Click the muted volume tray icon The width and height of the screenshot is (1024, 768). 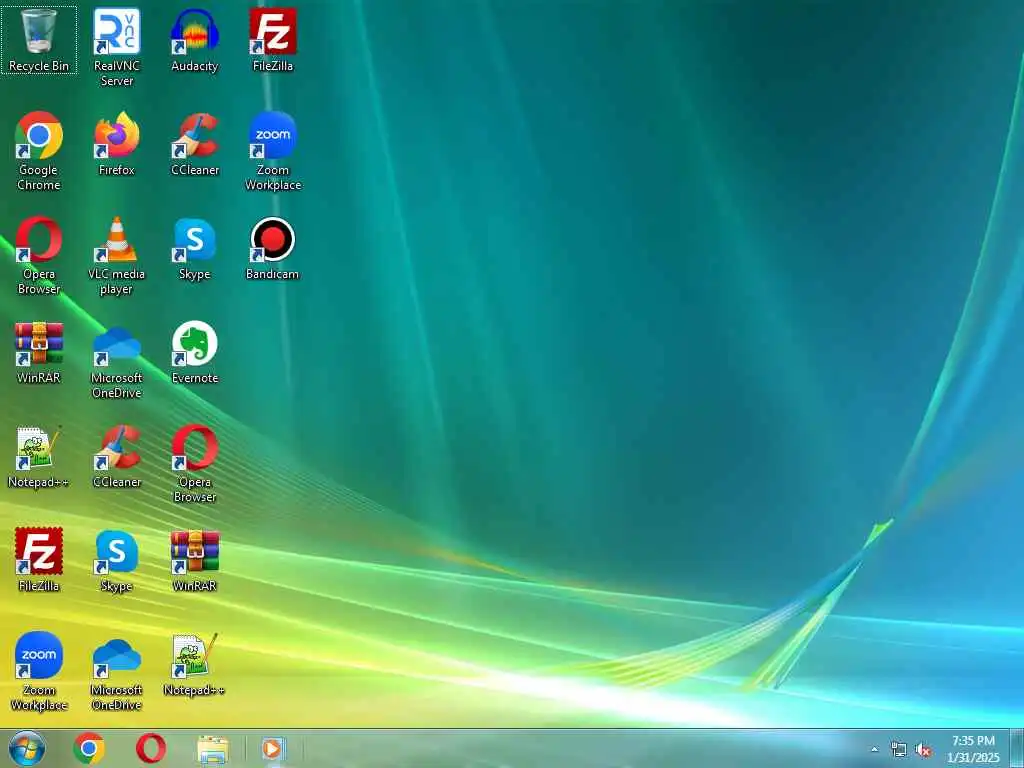923,750
